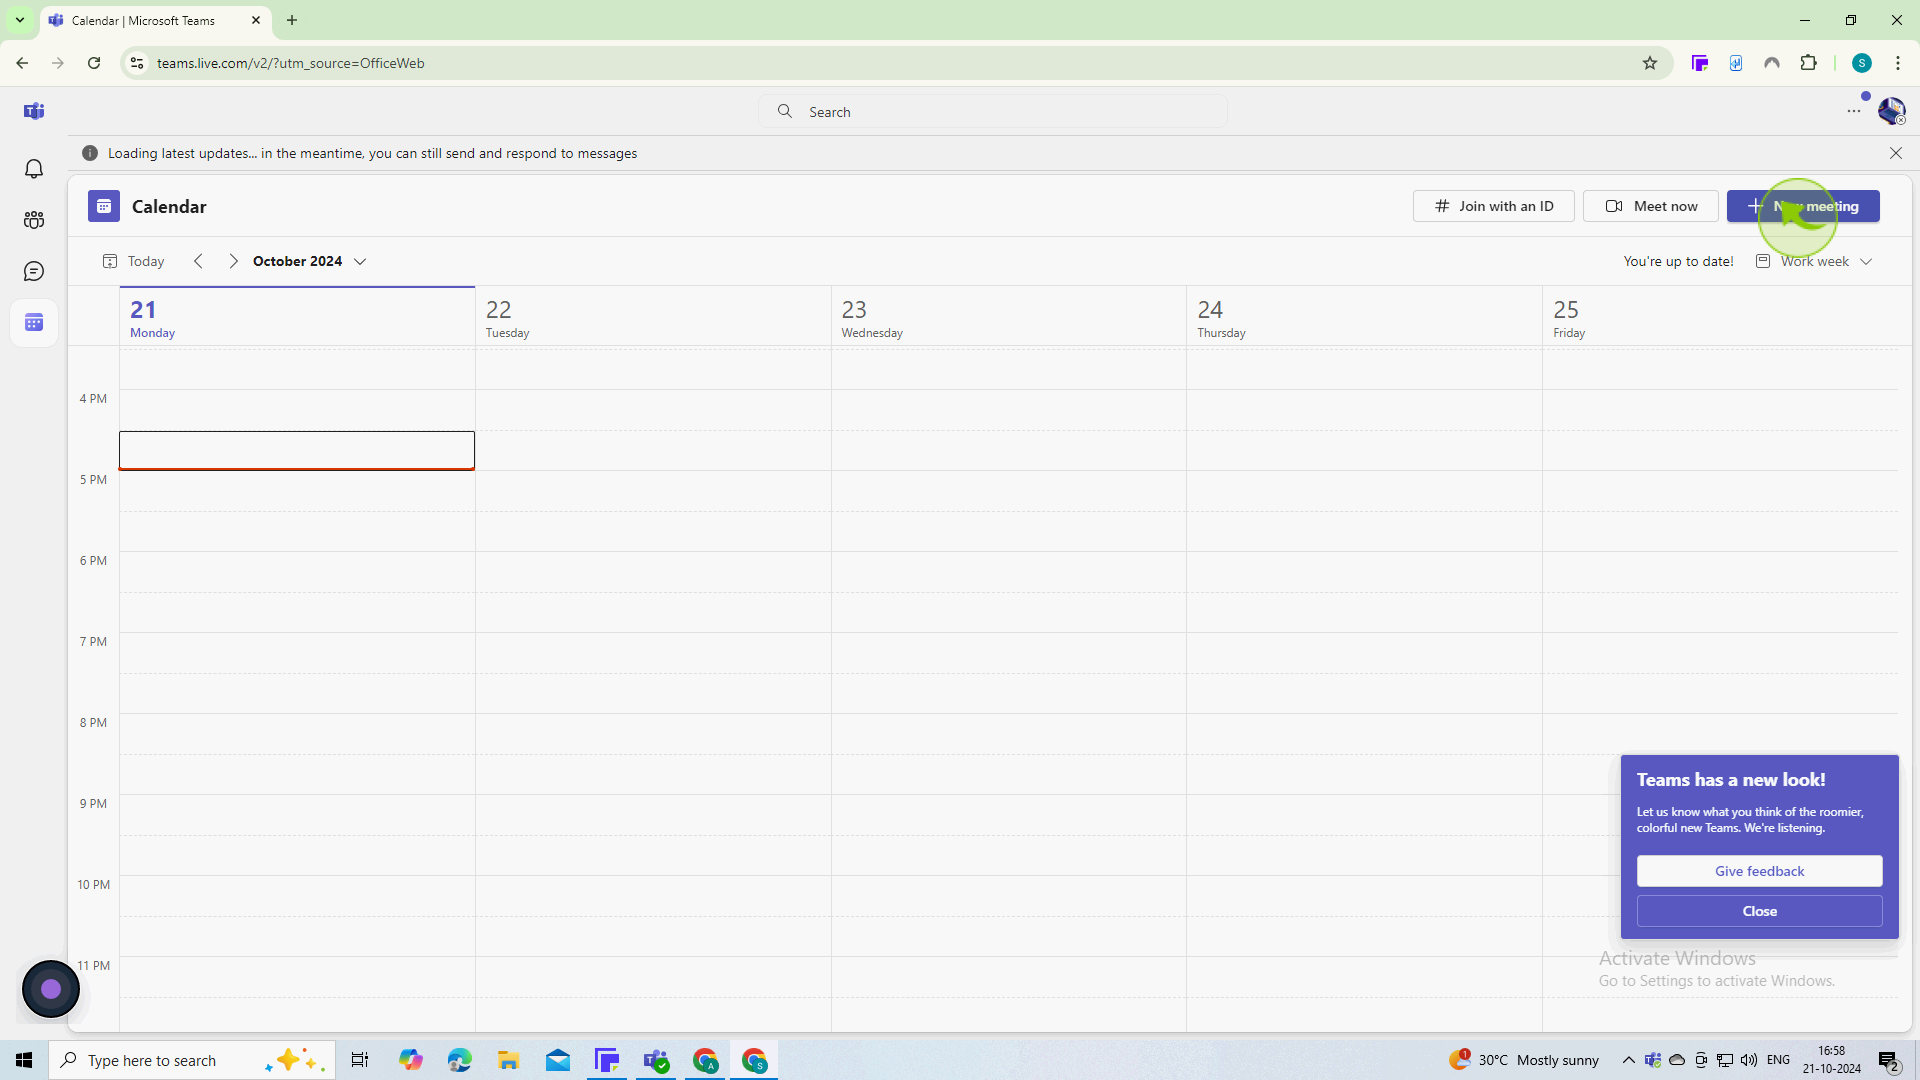Click the Activity bell icon
1920x1080 pixels.
[x=36, y=169]
